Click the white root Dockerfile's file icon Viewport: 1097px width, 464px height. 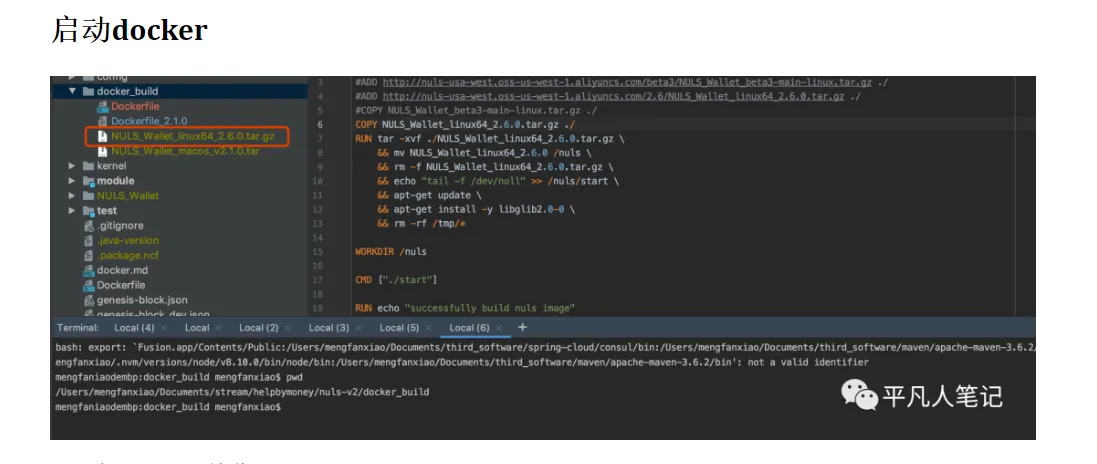point(88,286)
